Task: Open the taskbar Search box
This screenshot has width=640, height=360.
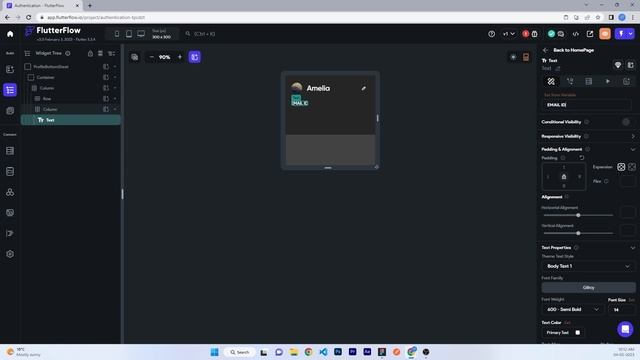Action: [x=240, y=352]
